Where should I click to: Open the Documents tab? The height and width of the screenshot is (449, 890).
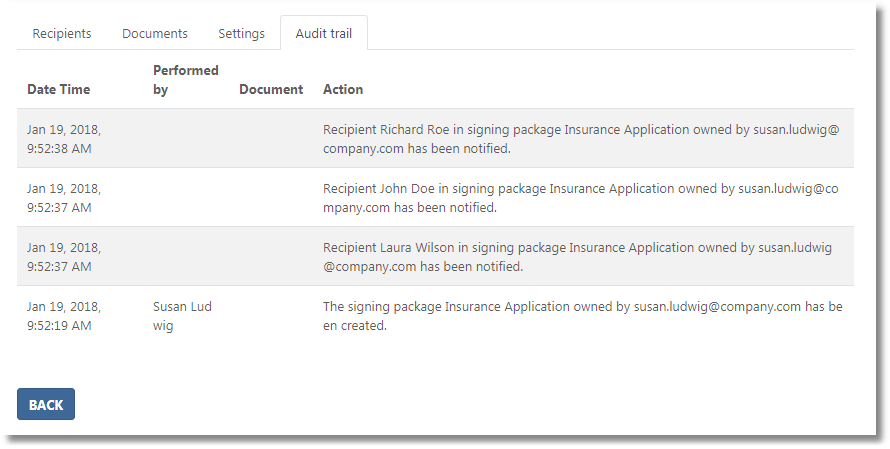(155, 33)
